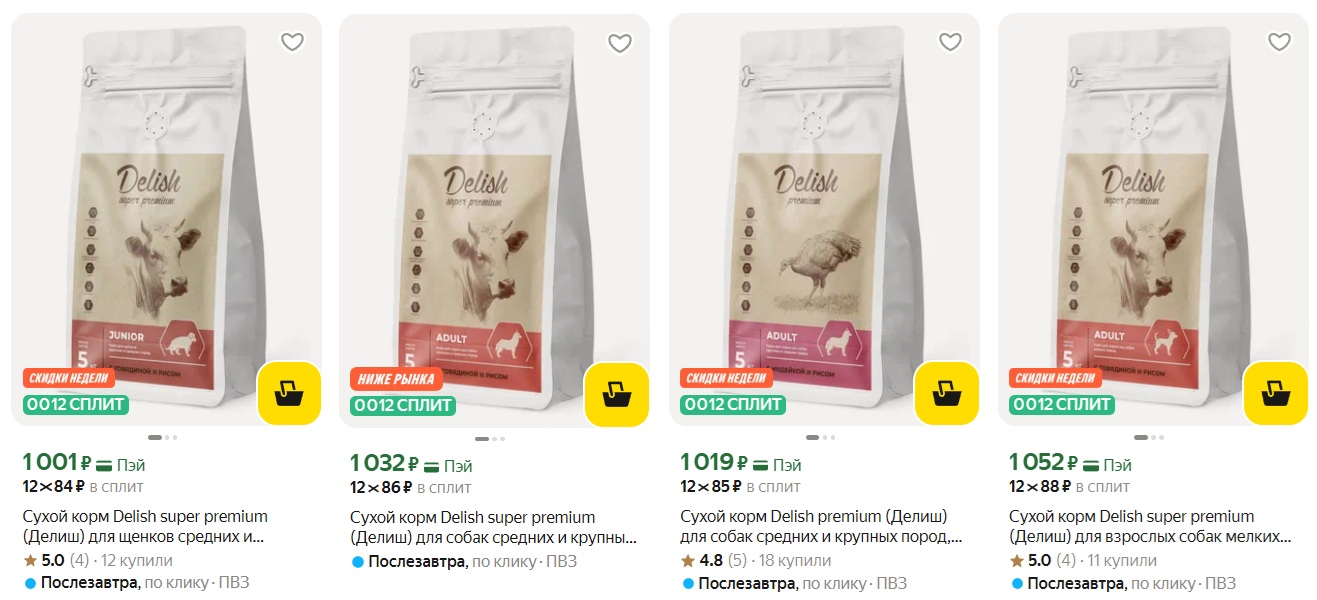Favorite the 1 032 ₽ Delish Adult product
This screenshot has height=600, width=1317.
tap(620, 43)
